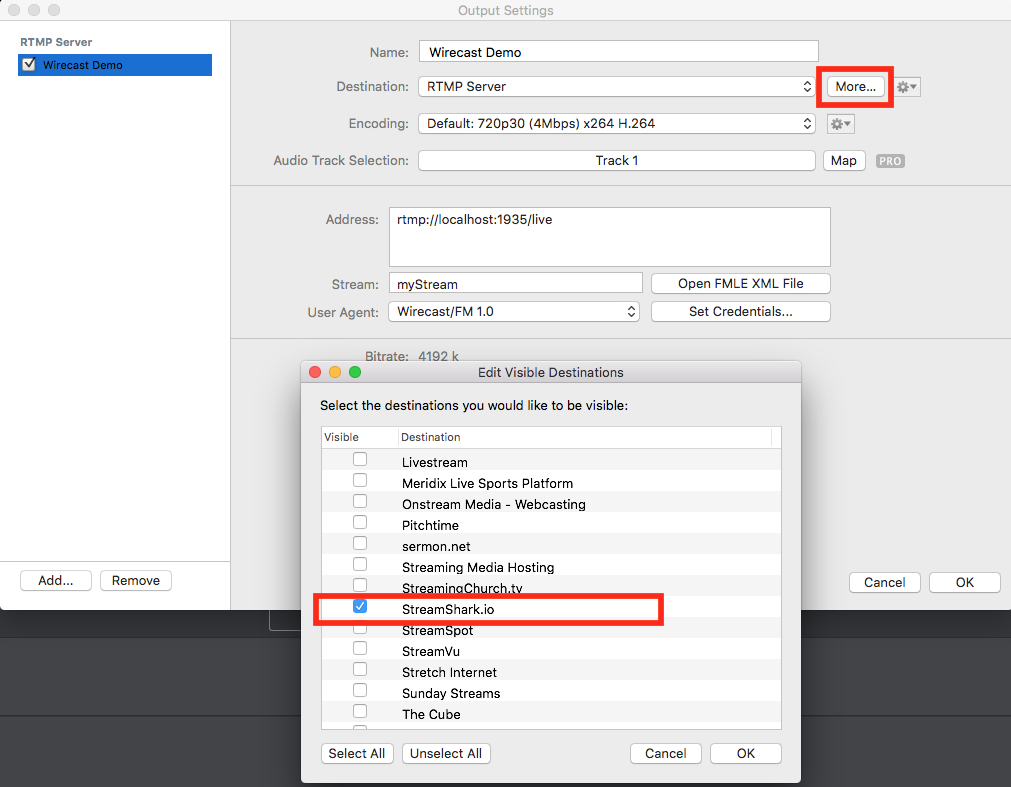Open the Encoding preset dropdown
1011x787 pixels.
(617, 124)
